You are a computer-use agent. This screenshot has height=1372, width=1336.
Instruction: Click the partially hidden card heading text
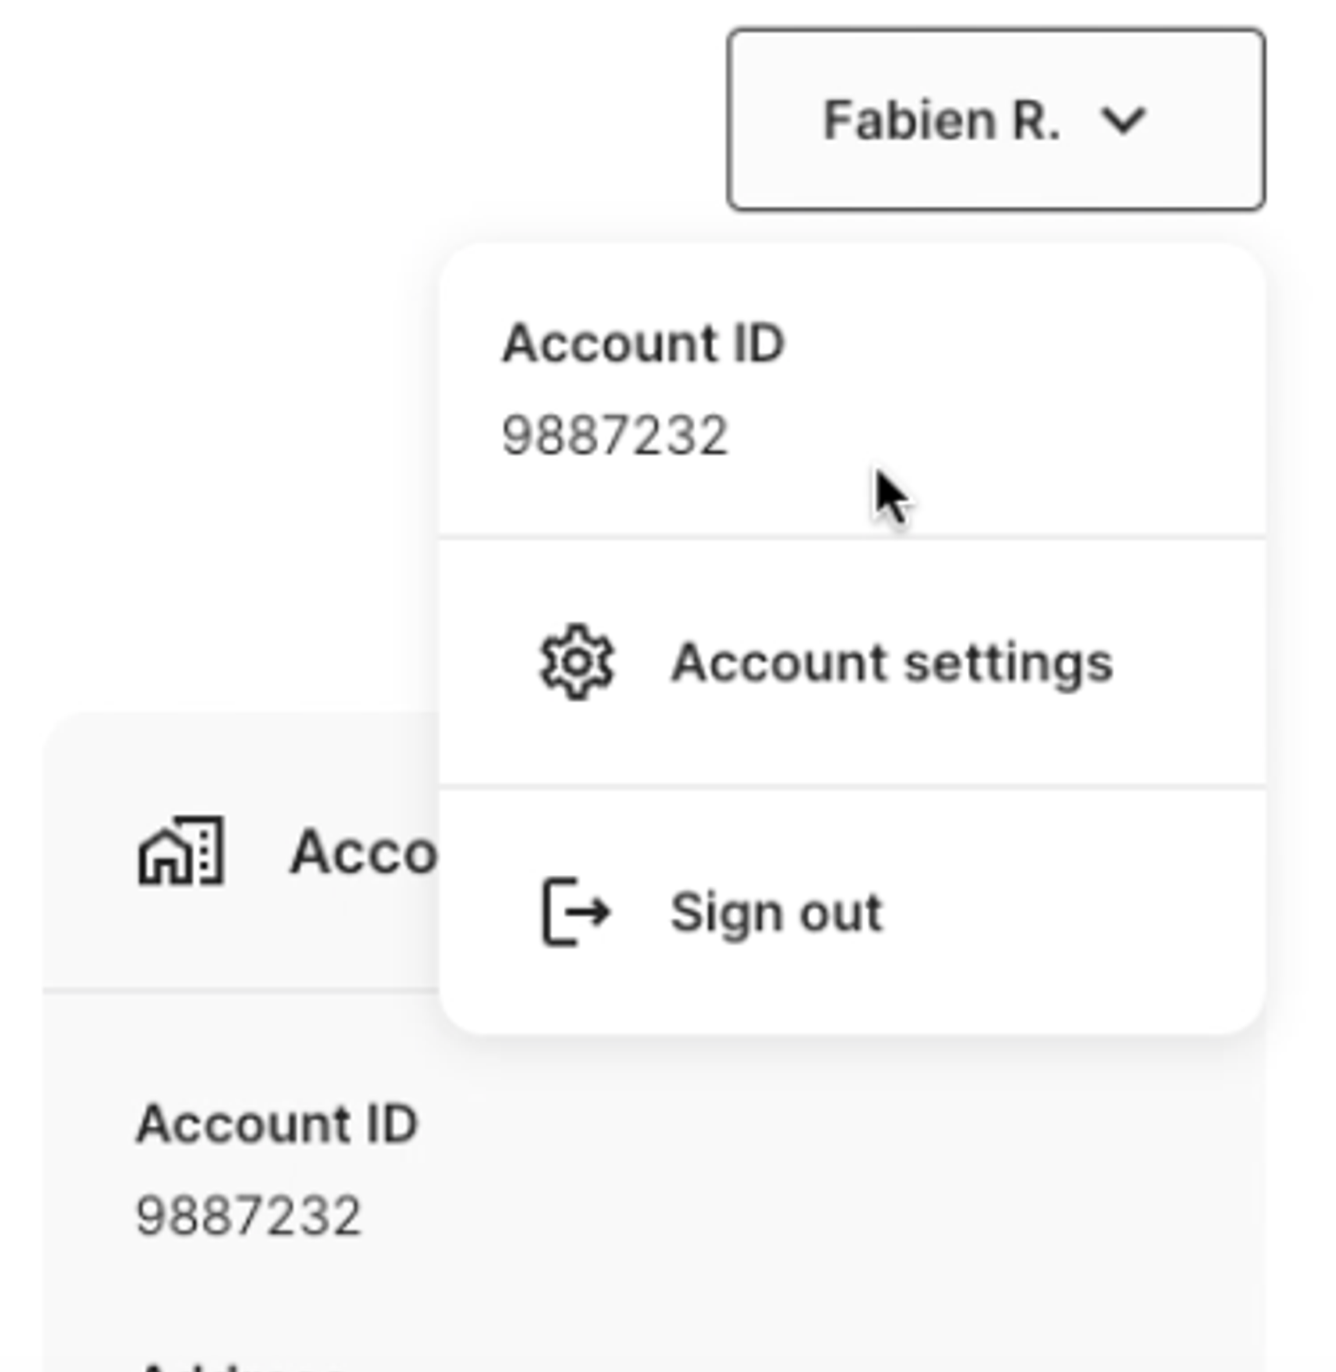[363, 853]
